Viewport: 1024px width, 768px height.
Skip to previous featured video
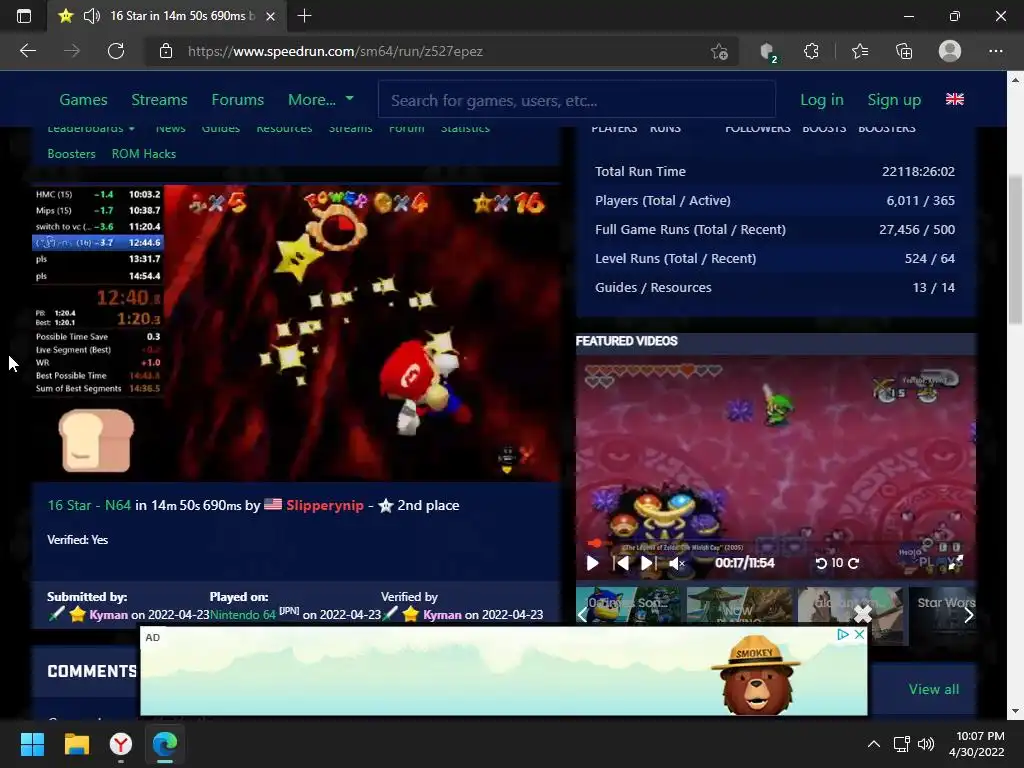[x=621, y=563]
